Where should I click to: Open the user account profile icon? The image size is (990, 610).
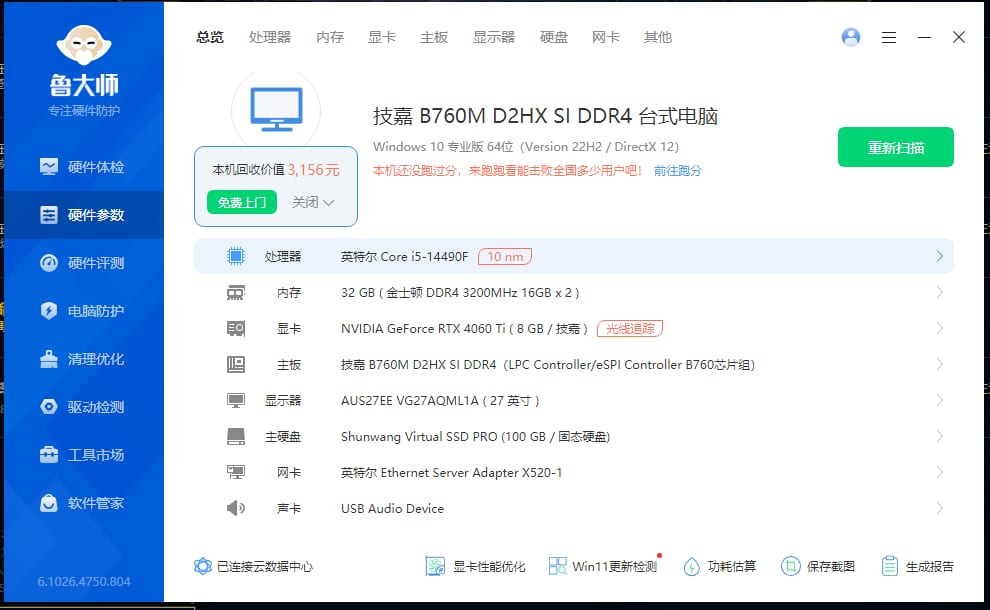pos(850,37)
